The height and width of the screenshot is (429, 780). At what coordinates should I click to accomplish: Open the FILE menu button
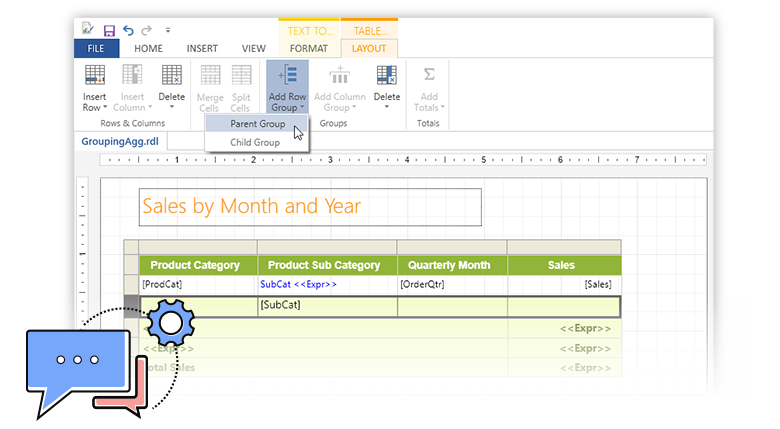tap(96, 48)
